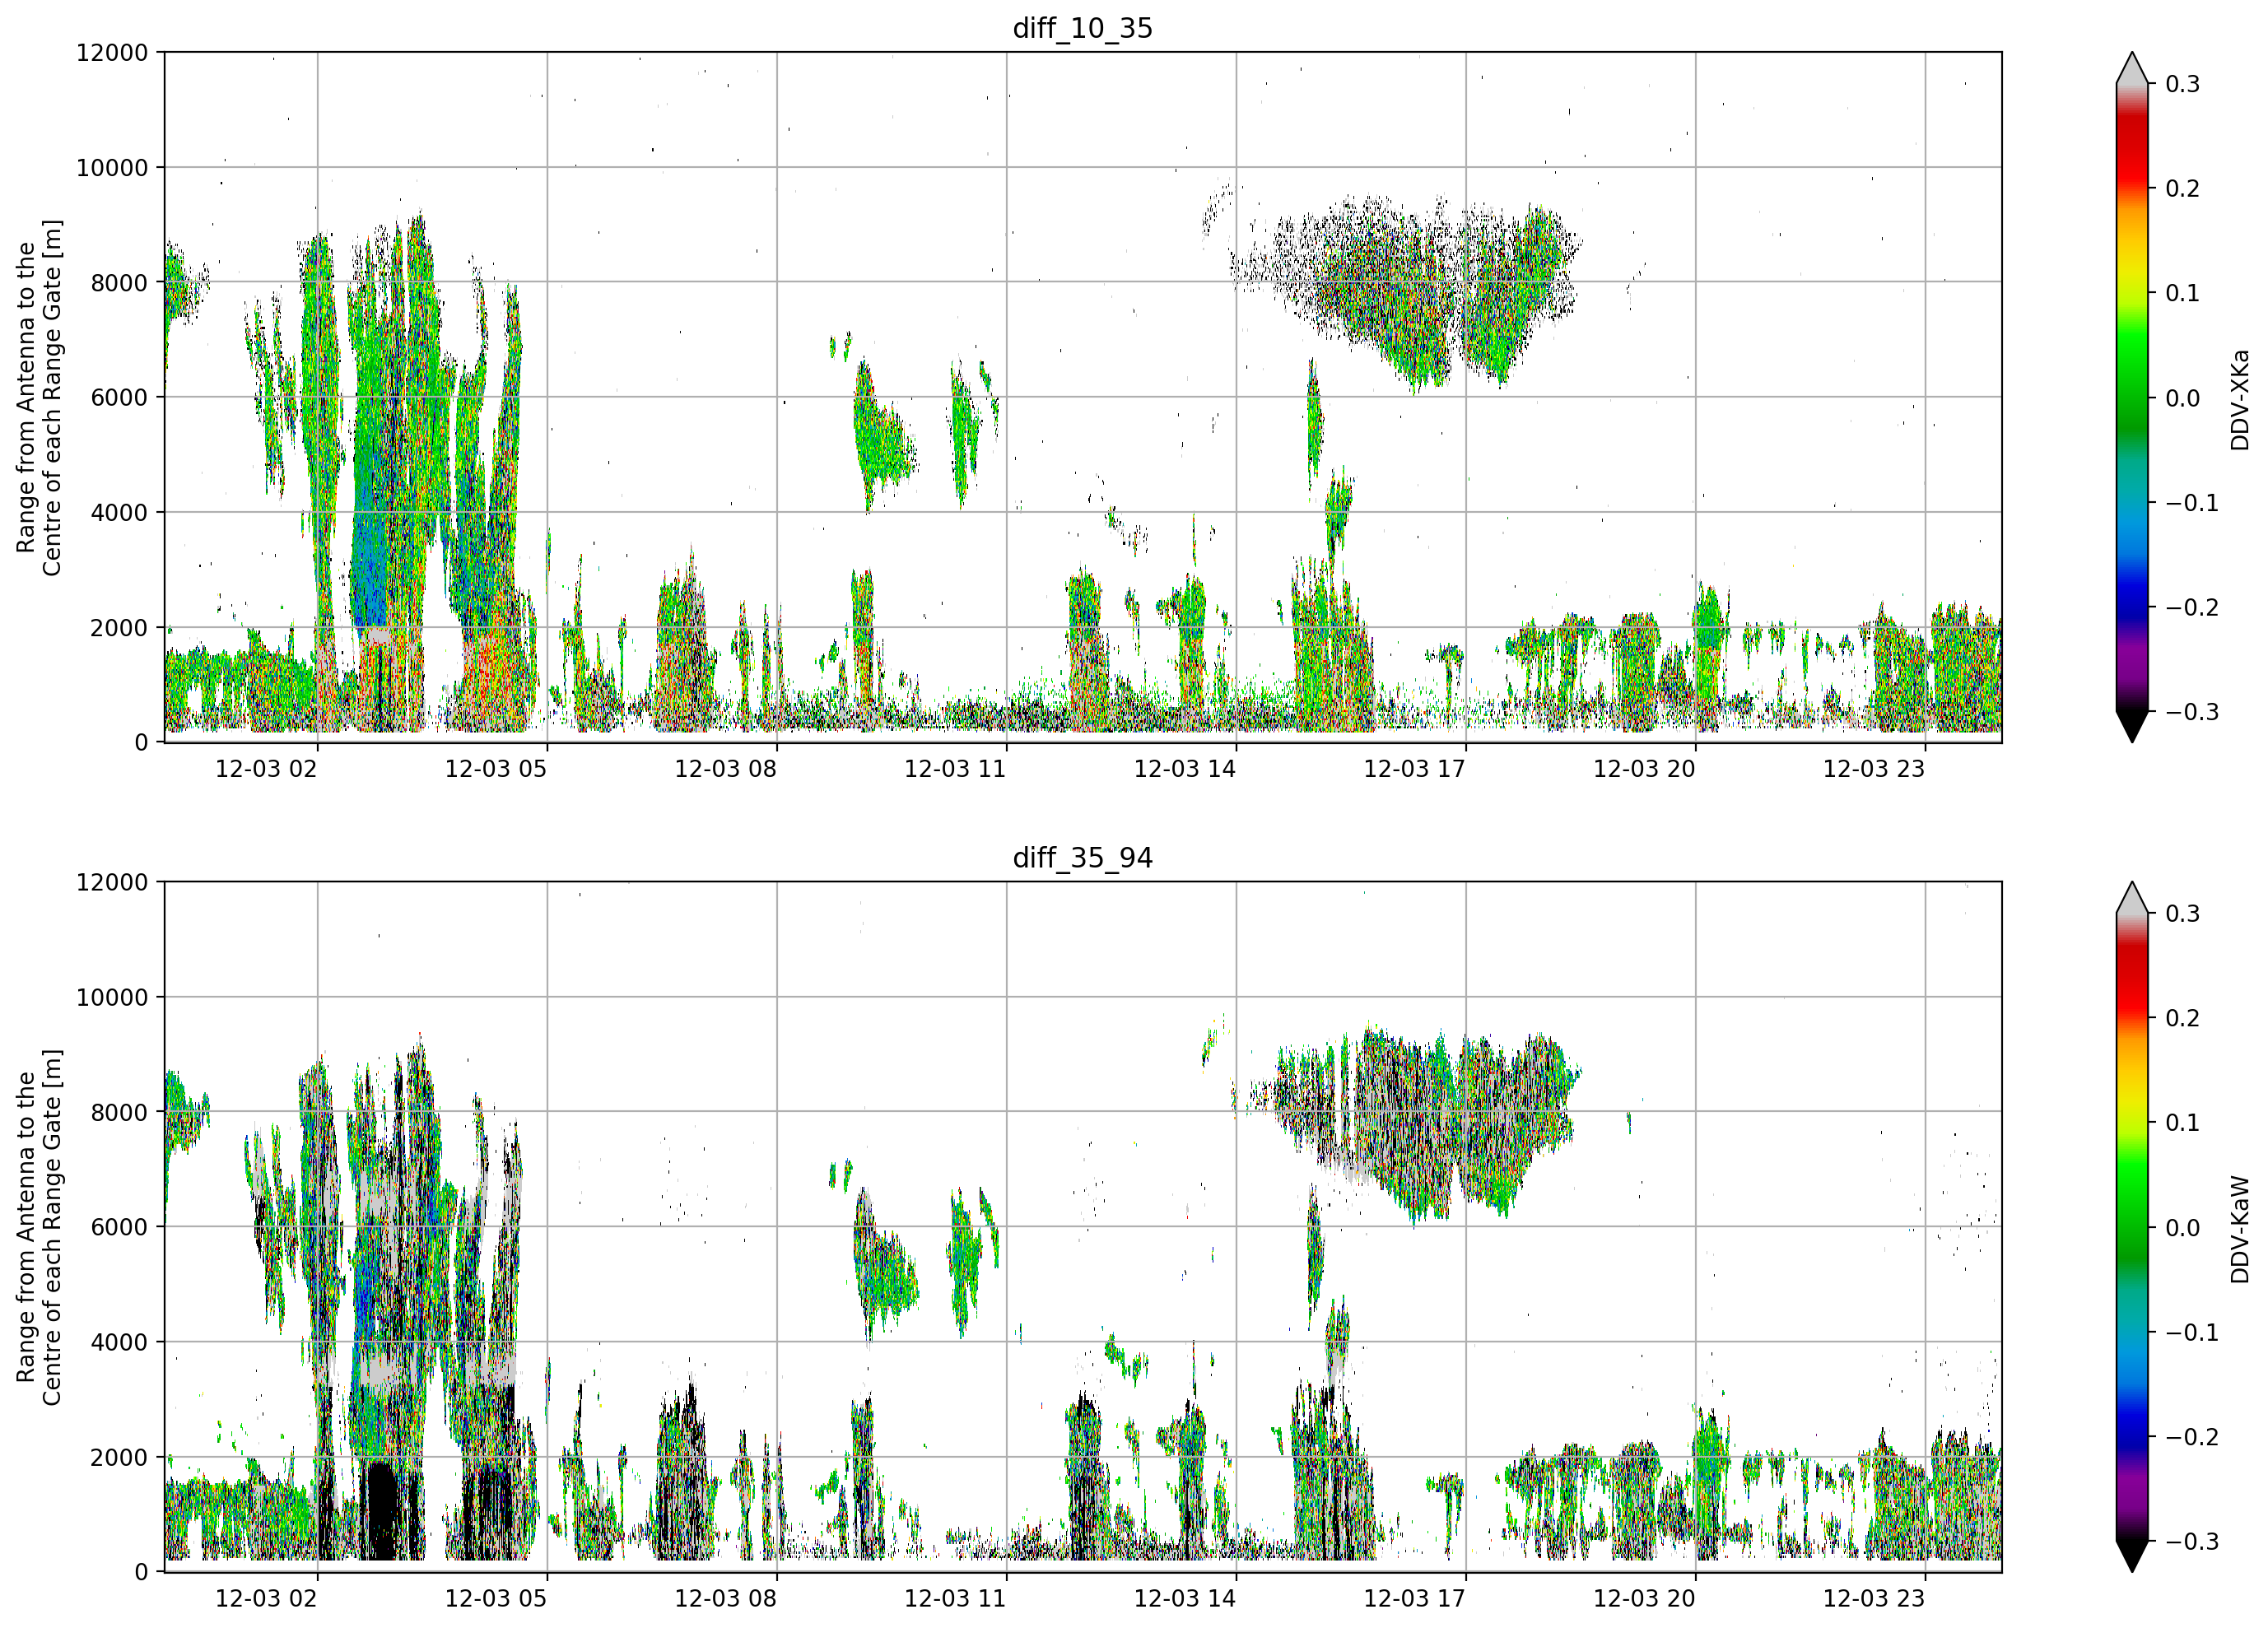Click the −0.1 tick on DDV-XKa colorbar
This screenshot has width=2268, height=1628.
[2192, 503]
